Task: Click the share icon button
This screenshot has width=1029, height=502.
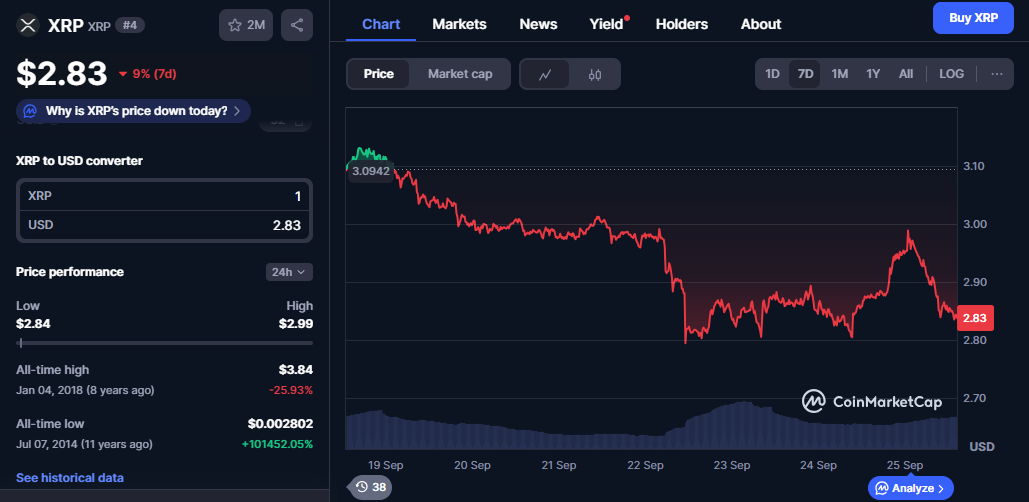Action: 297,24
